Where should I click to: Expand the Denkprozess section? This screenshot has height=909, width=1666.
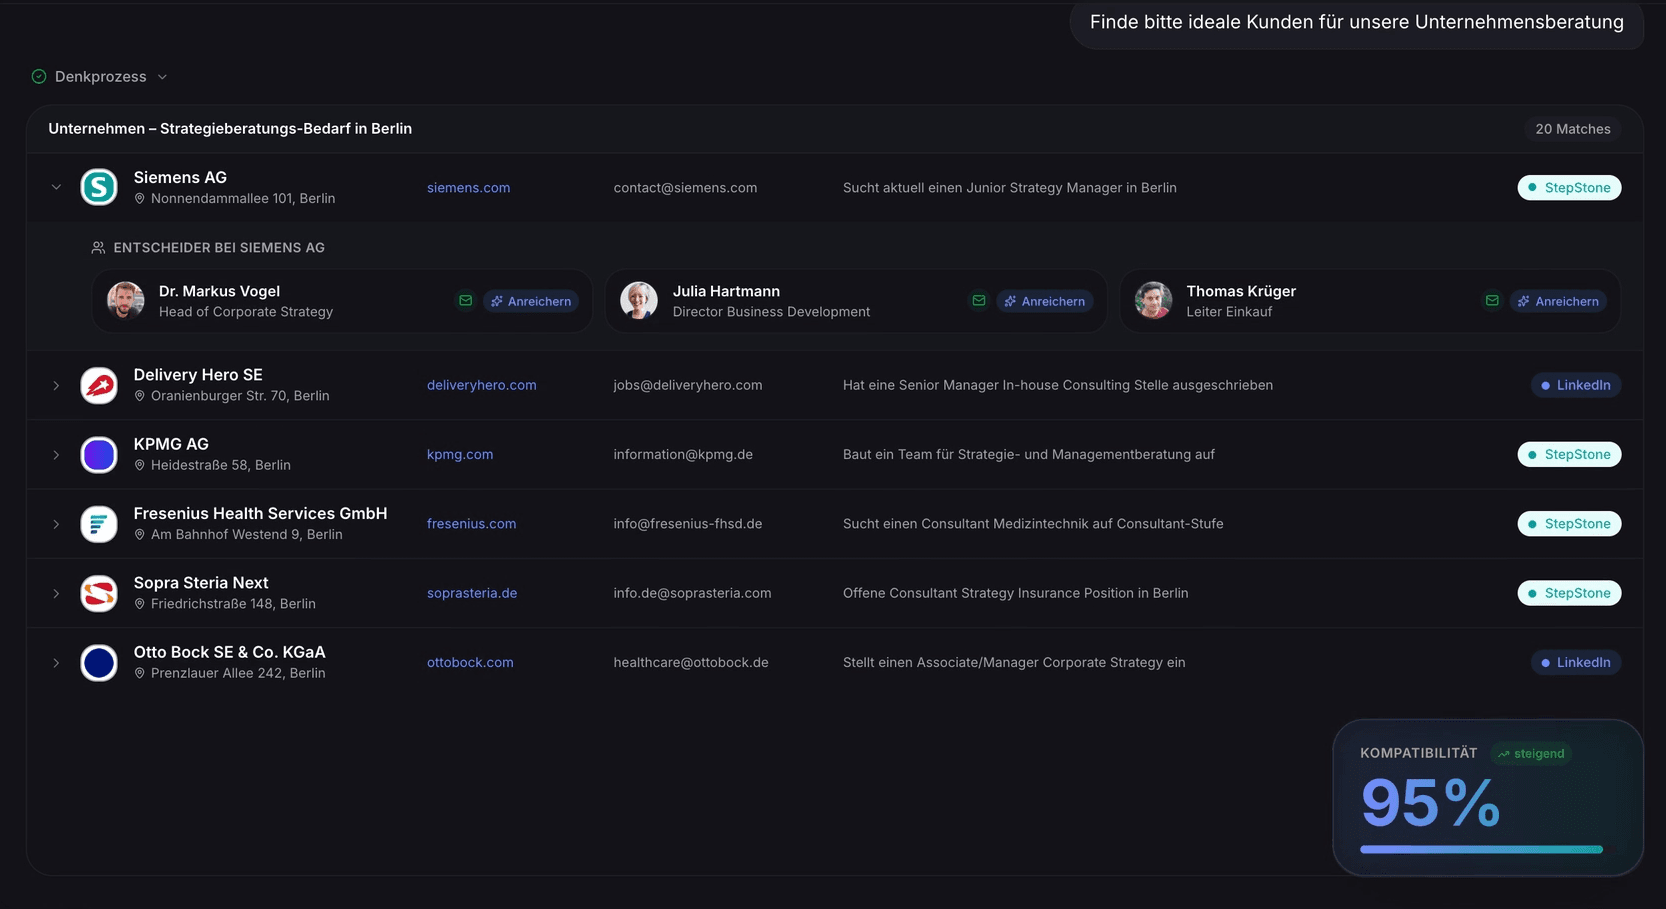coord(100,76)
